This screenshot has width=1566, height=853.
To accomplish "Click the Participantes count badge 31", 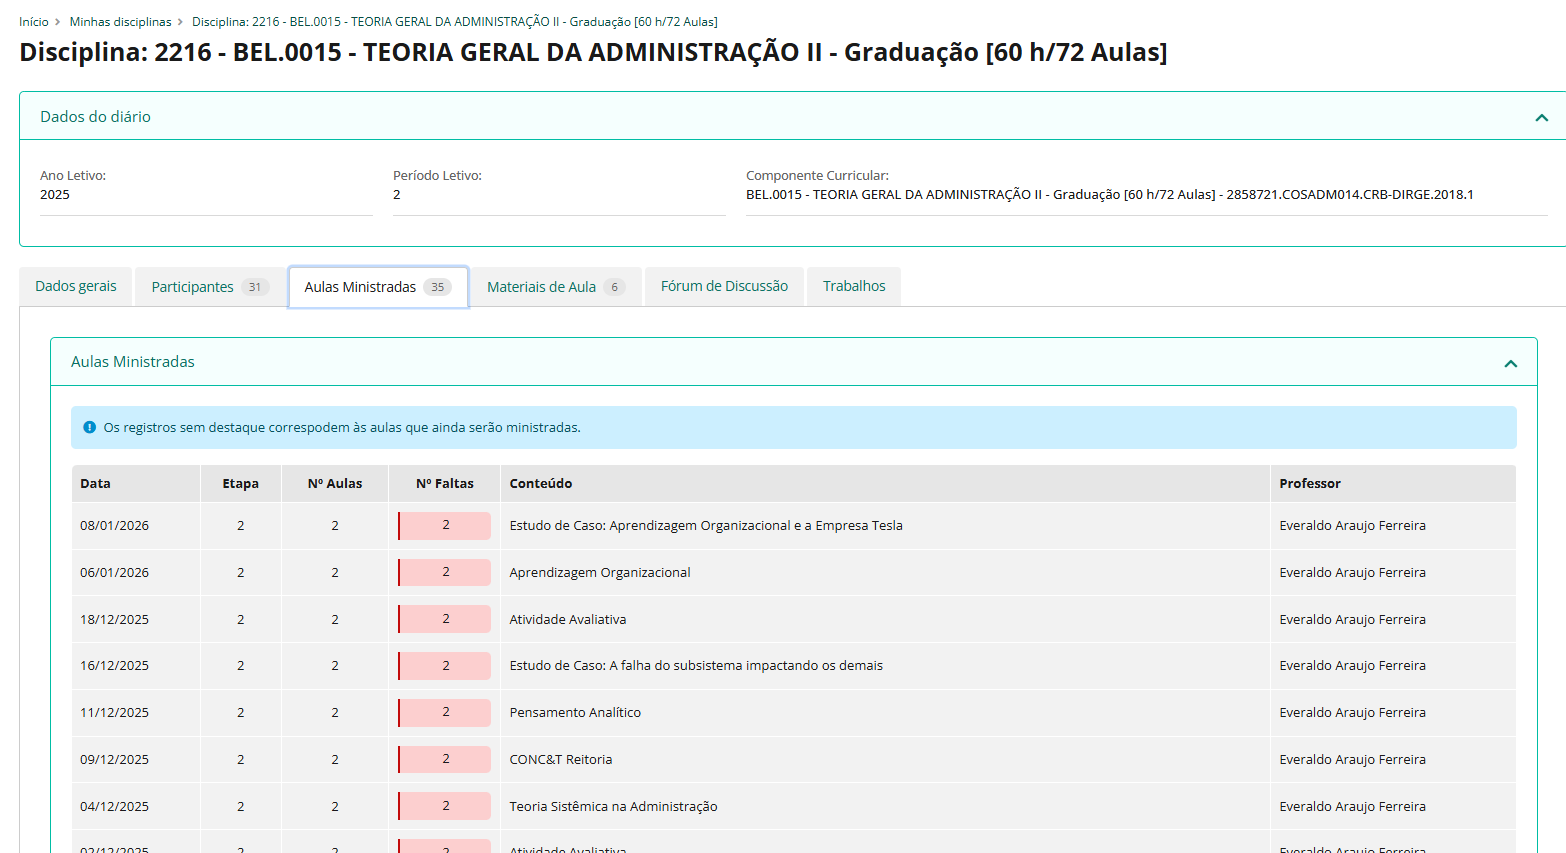I will pos(255,288).
